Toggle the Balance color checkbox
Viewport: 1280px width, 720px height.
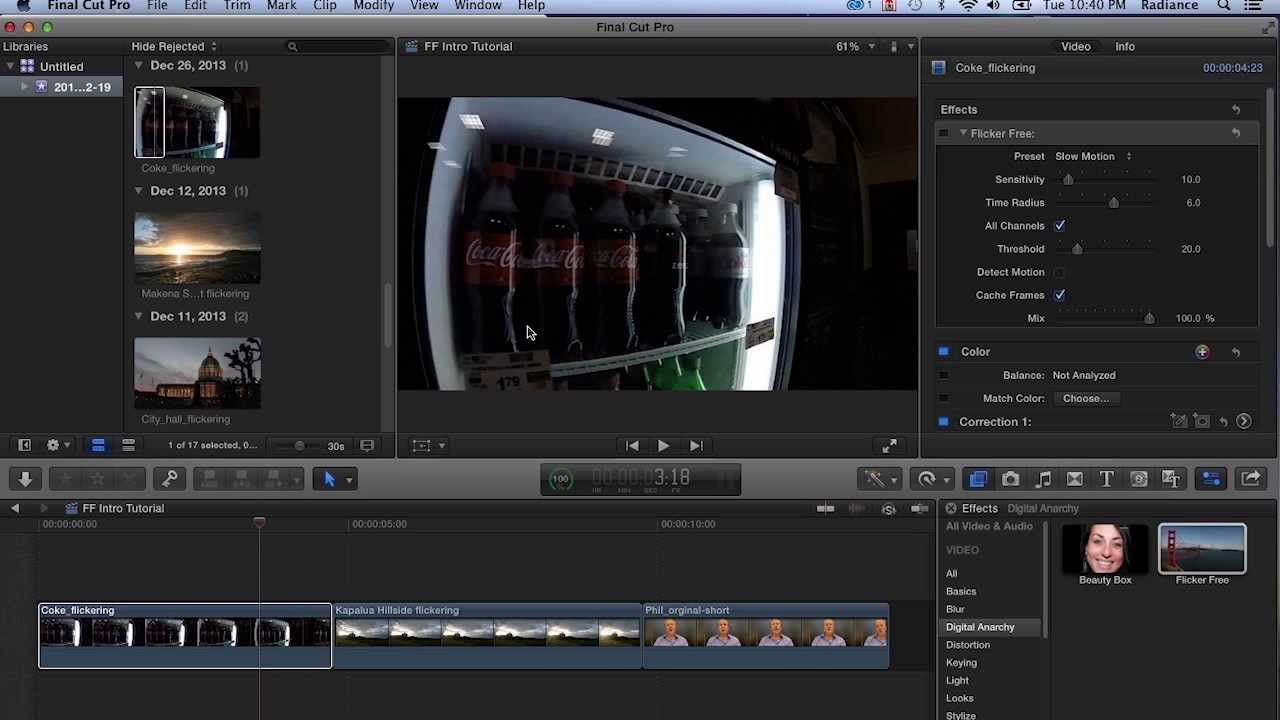tap(943, 375)
